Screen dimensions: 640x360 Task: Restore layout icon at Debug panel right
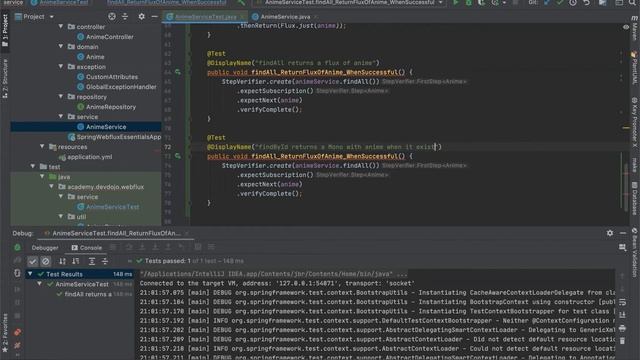622,247
